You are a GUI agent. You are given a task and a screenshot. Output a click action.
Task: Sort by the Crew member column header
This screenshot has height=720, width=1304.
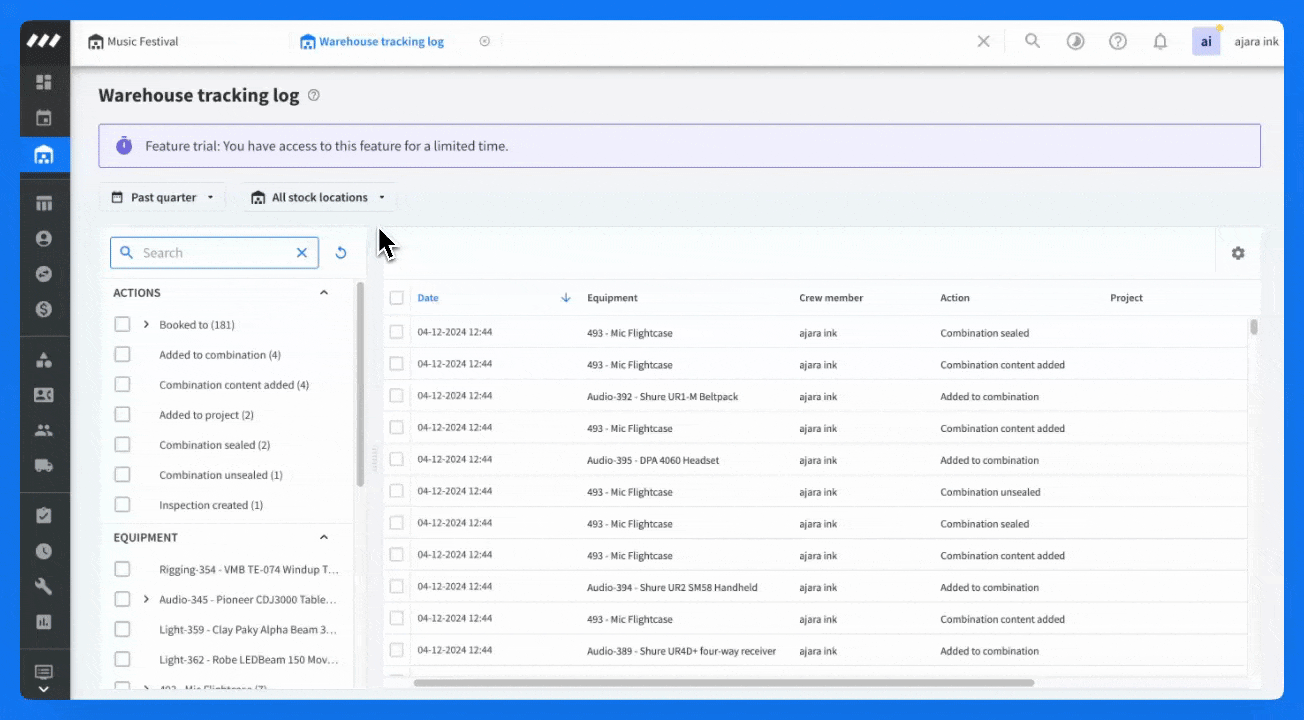831,298
